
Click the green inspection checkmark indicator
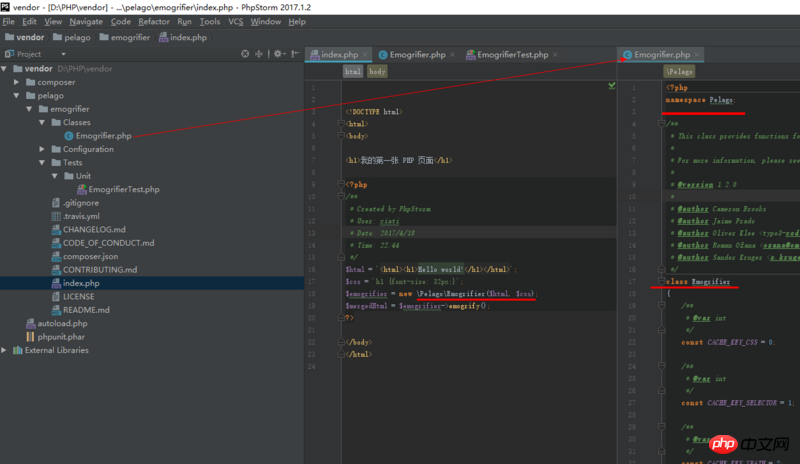612,85
